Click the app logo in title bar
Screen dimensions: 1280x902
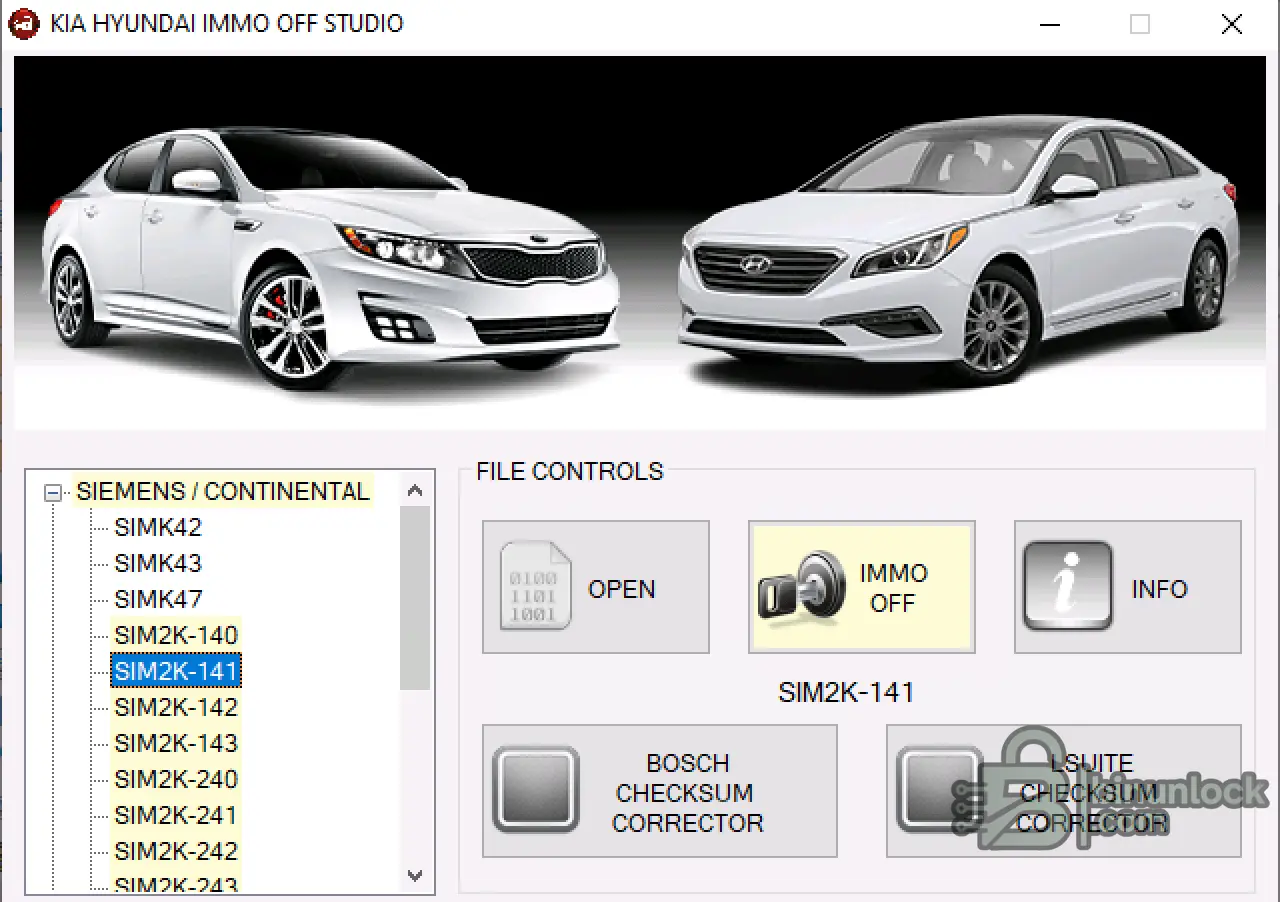(23, 23)
